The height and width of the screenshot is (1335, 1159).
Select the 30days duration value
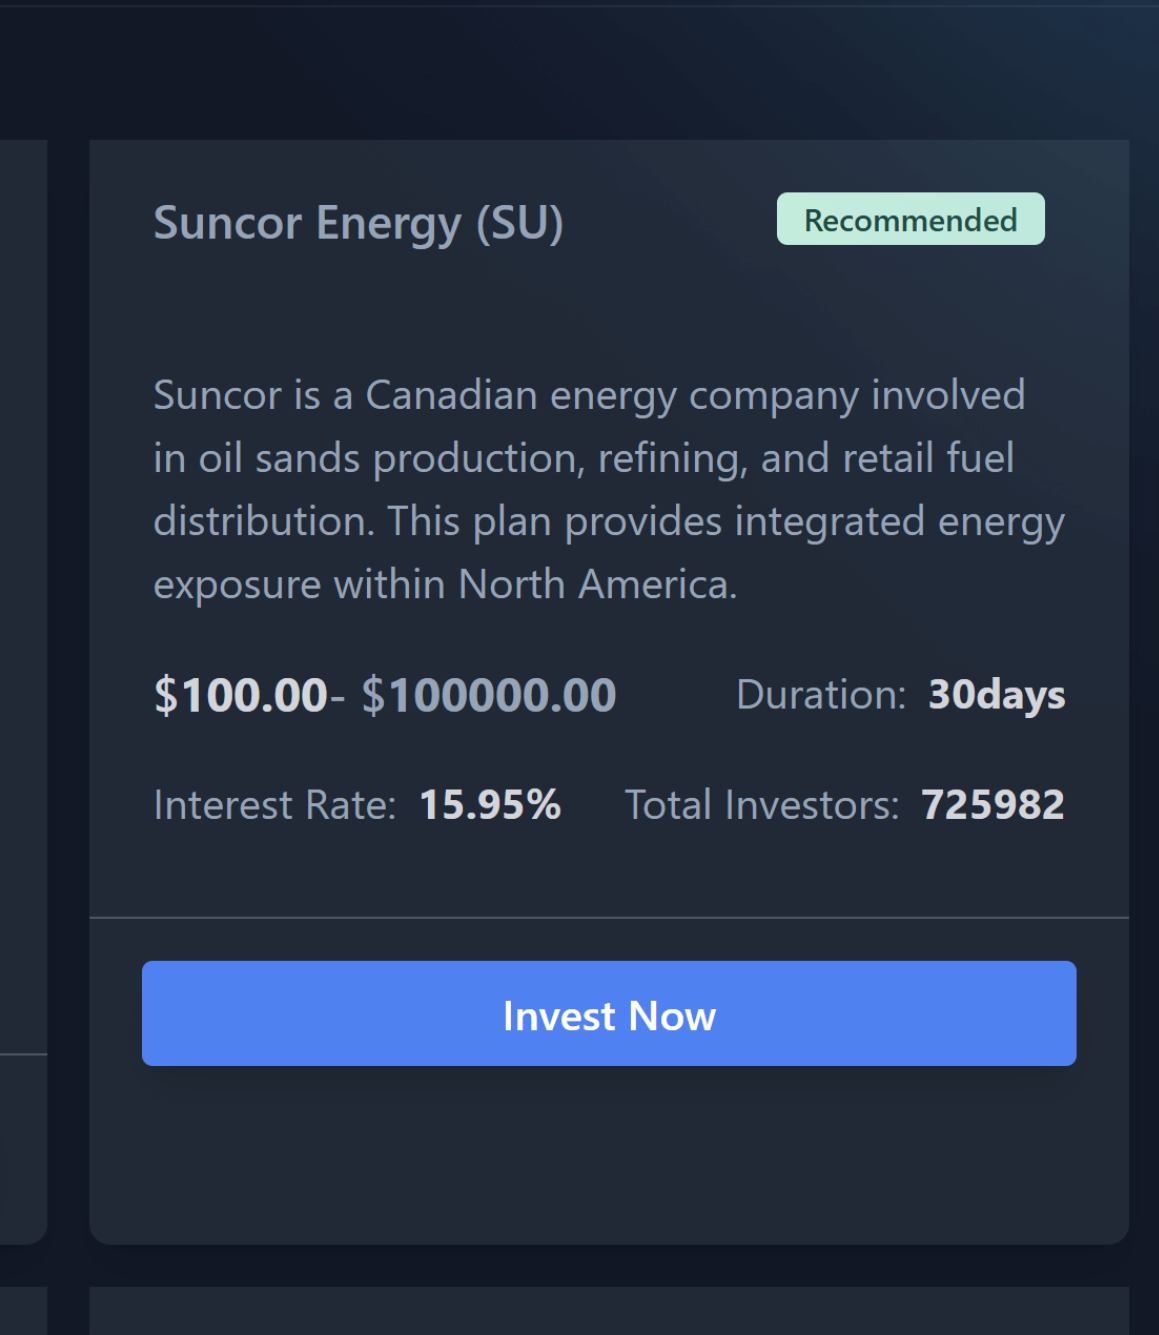coord(996,695)
